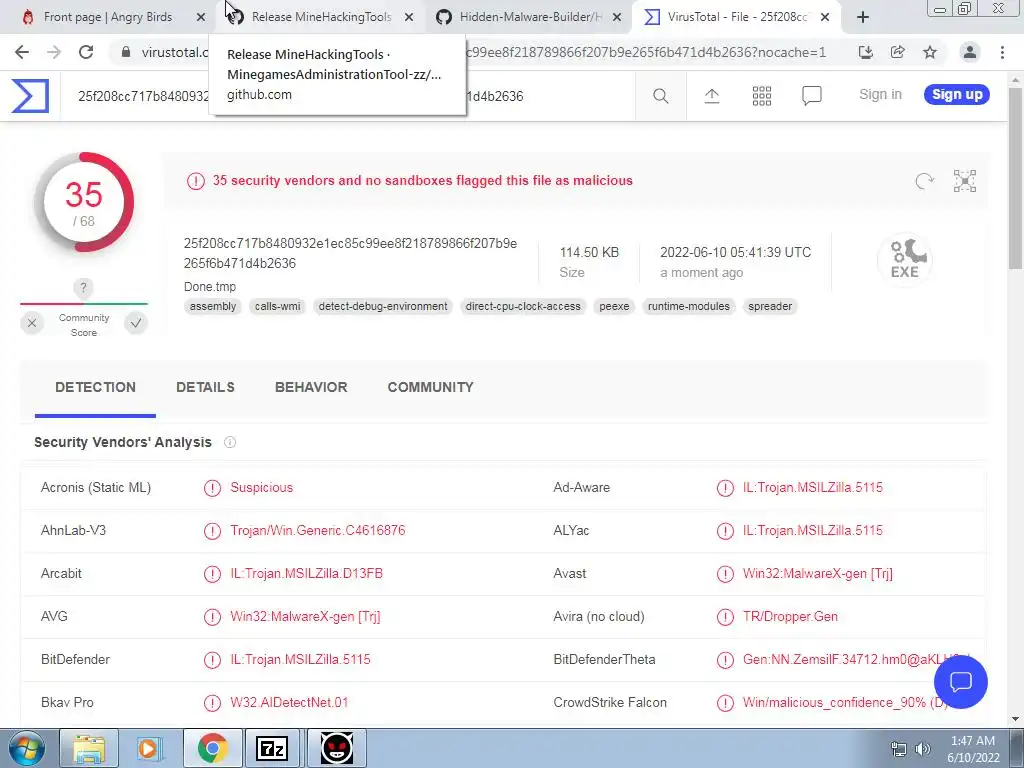Click the EXE file type icon

click(904, 259)
